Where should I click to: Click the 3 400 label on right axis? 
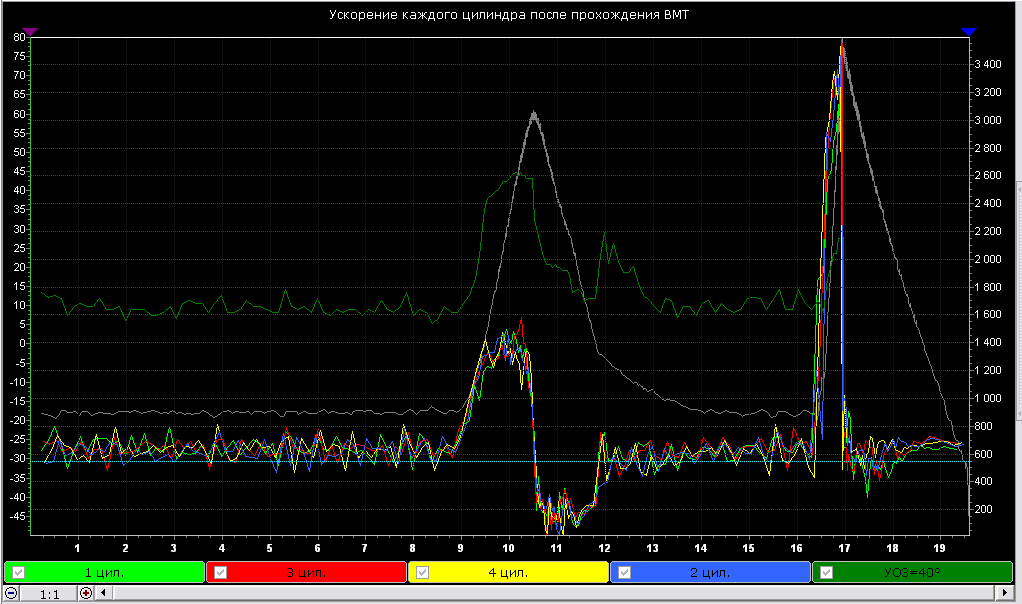(x=988, y=64)
